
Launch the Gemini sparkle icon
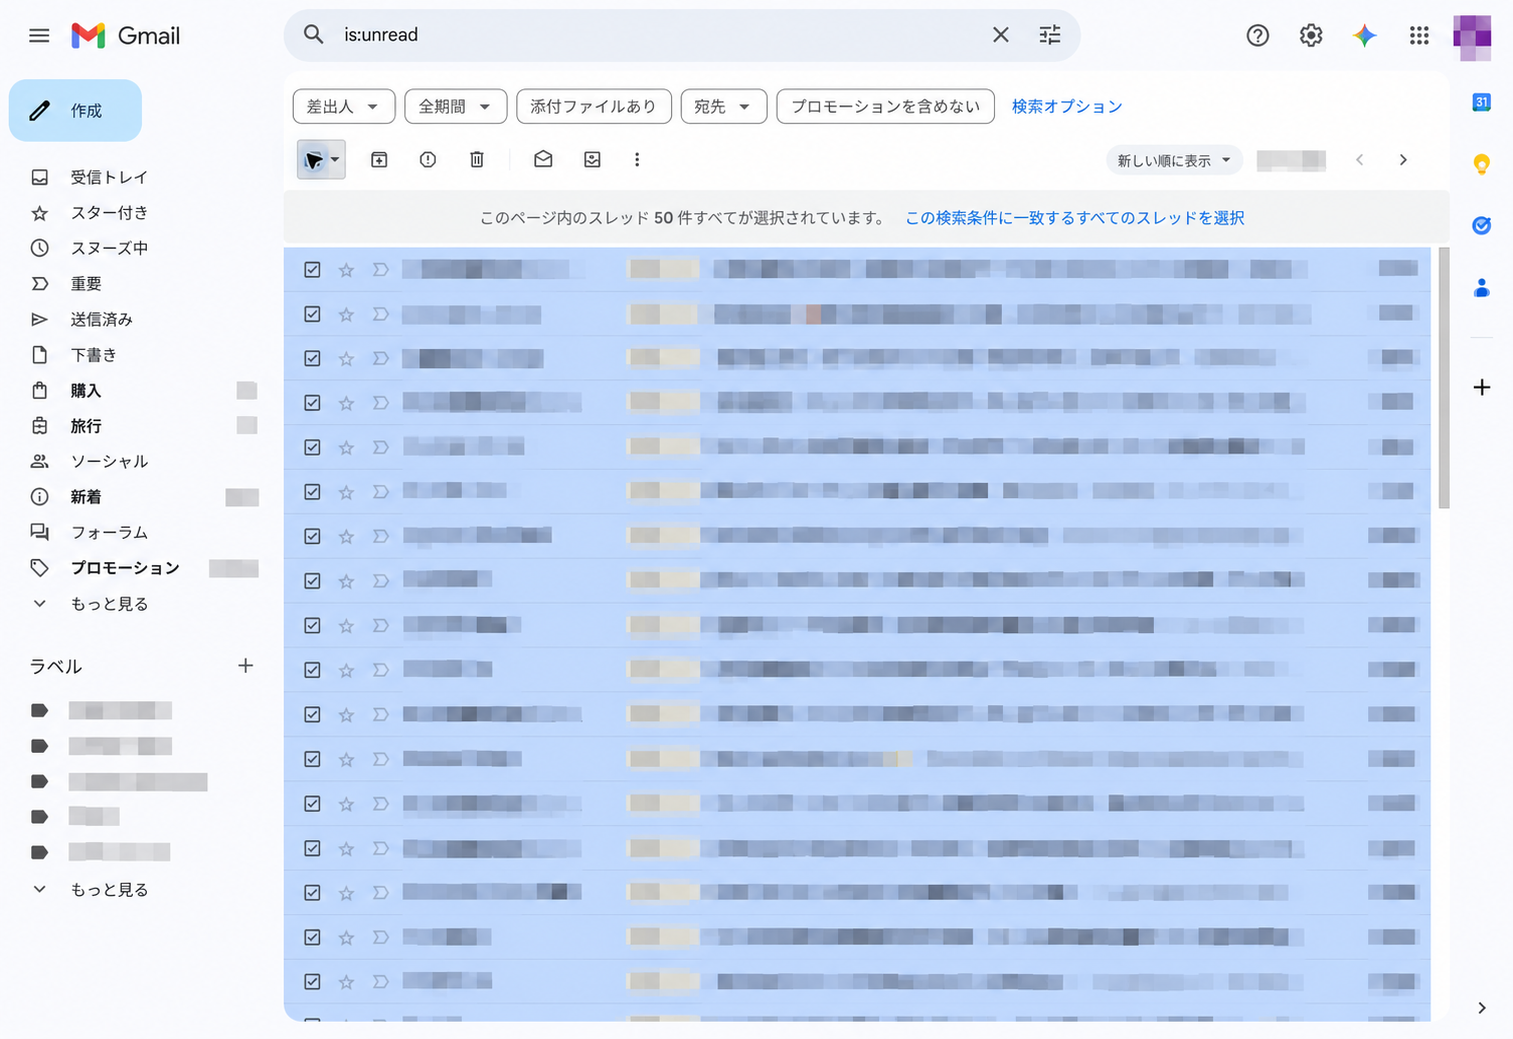coord(1365,36)
